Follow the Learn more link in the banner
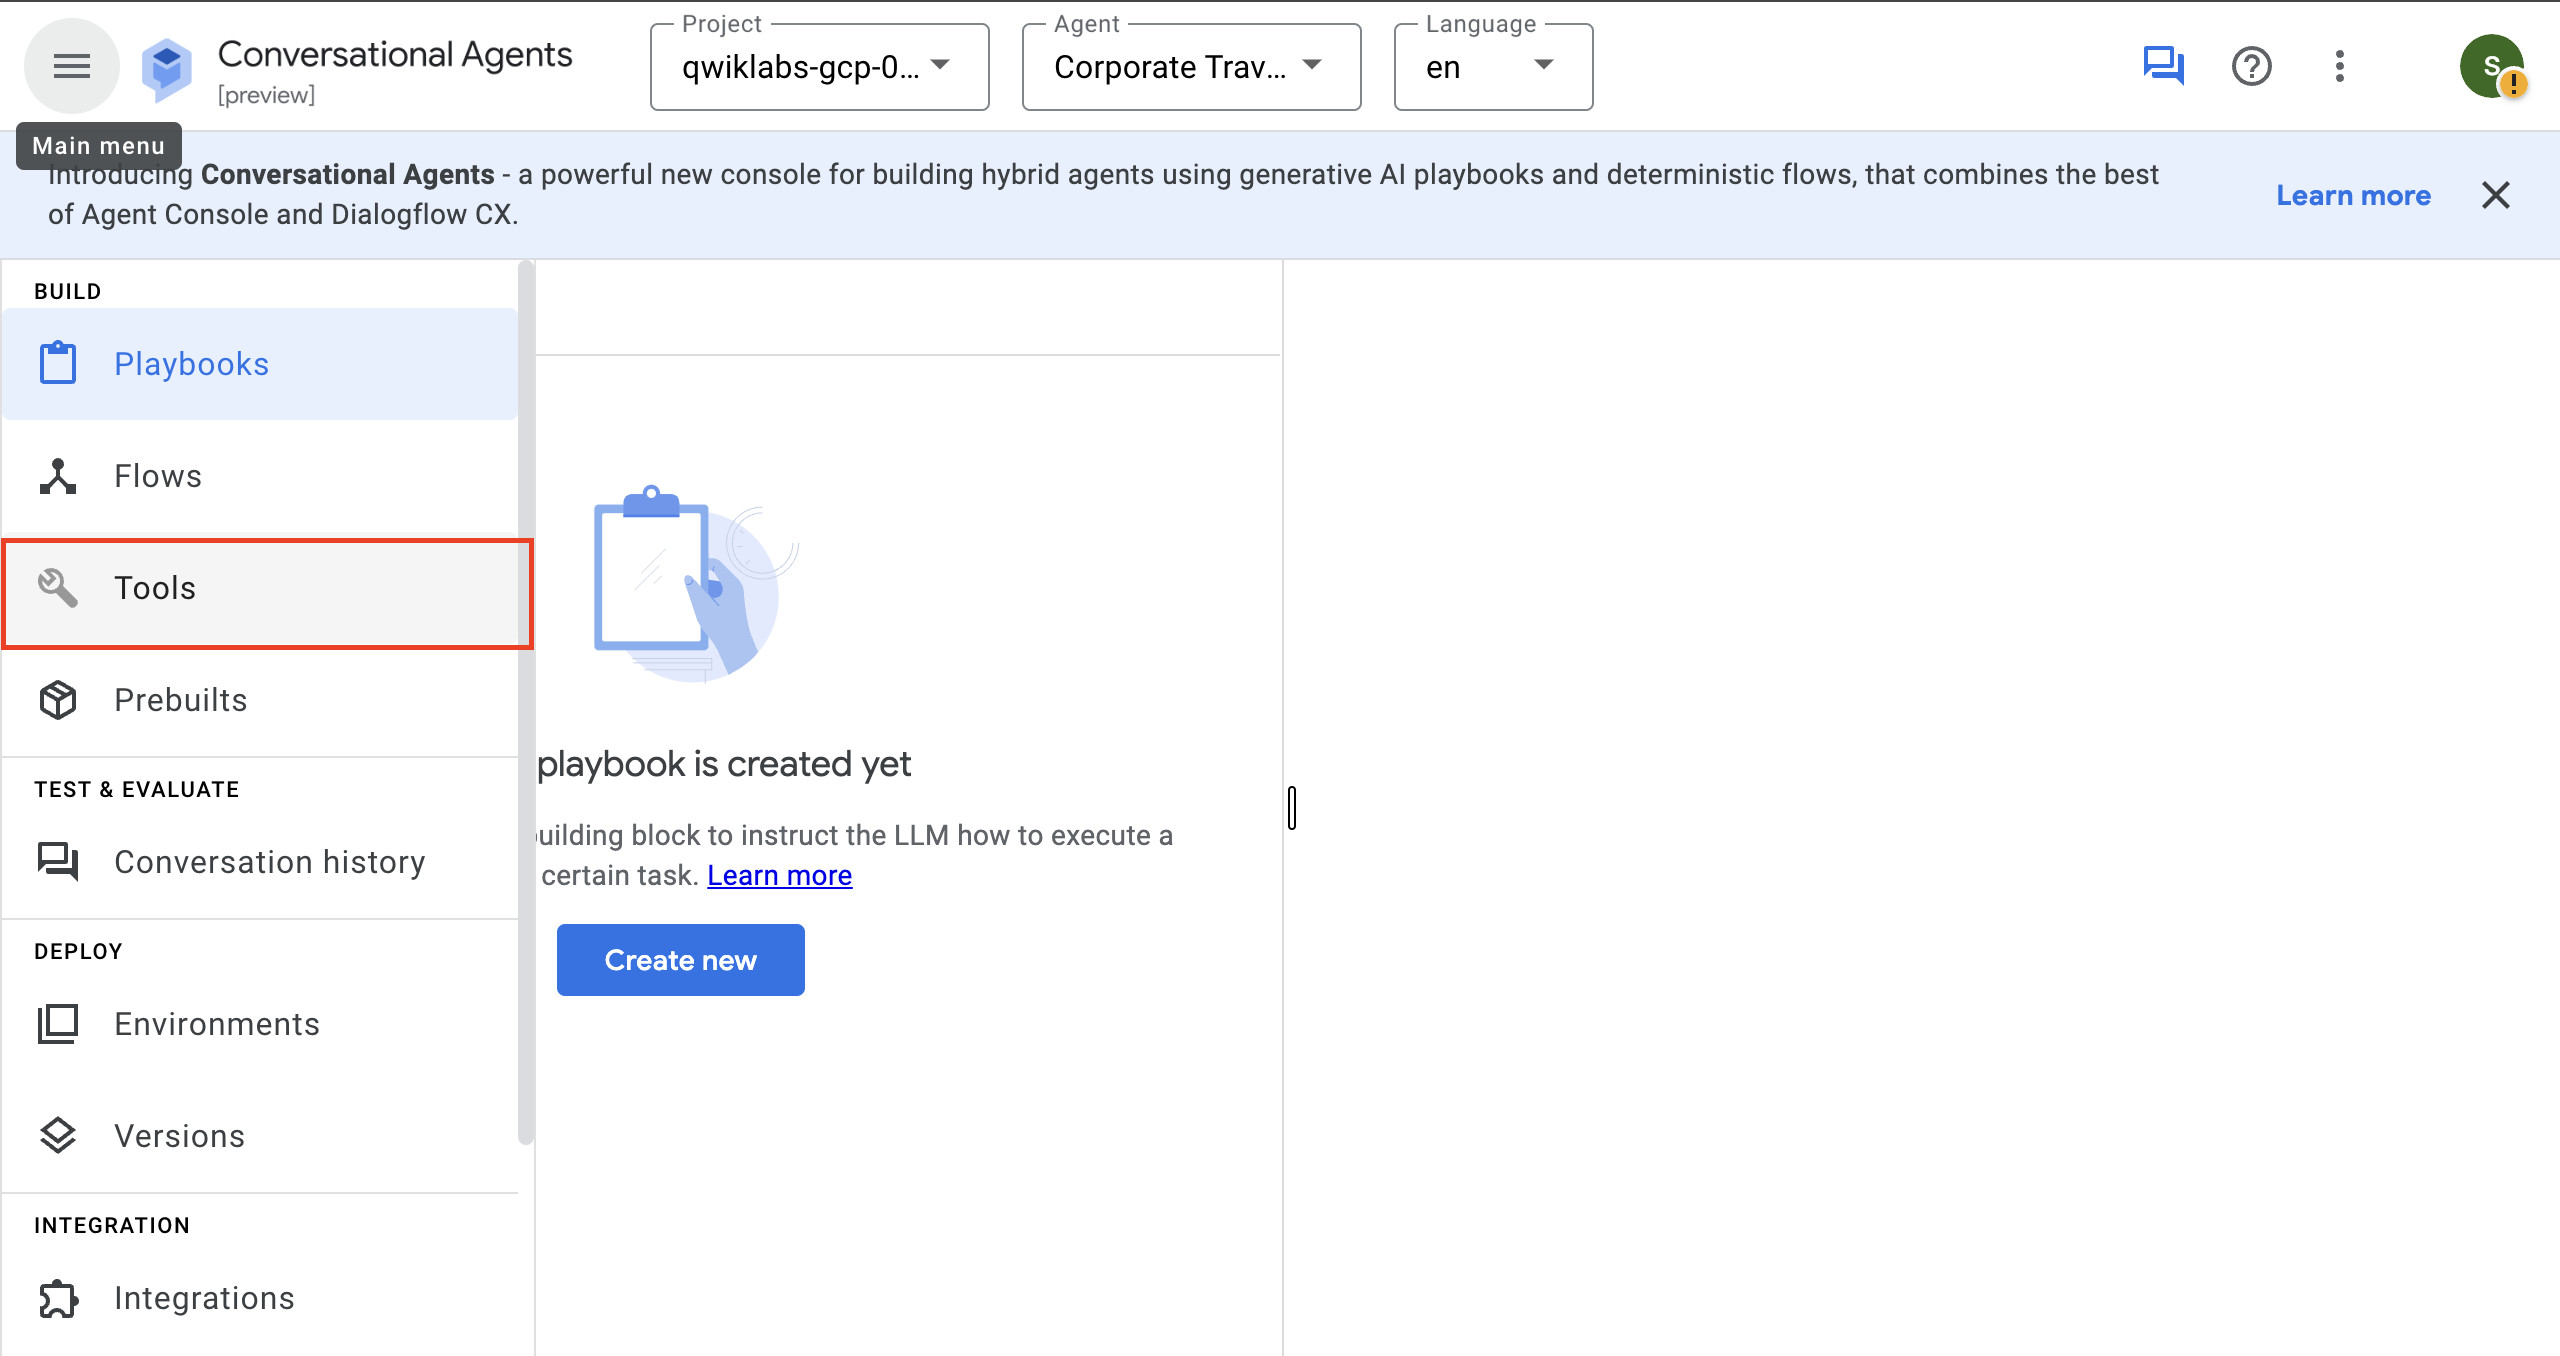Viewport: 2560px width, 1356px height. click(x=2353, y=195)
